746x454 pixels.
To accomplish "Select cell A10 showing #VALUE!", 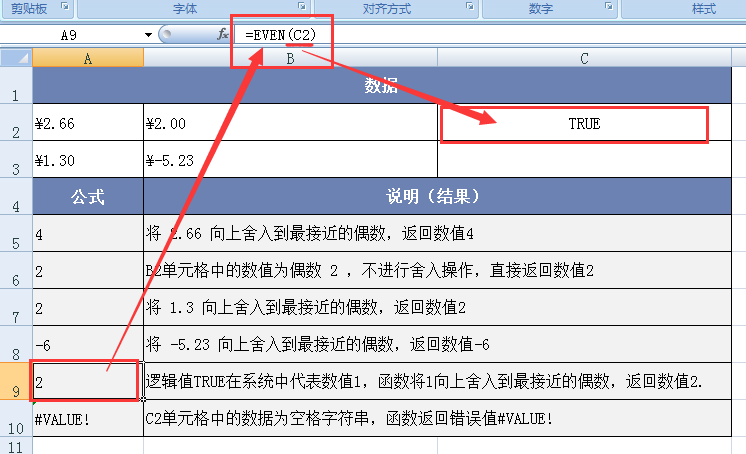I will click(88, 419).
